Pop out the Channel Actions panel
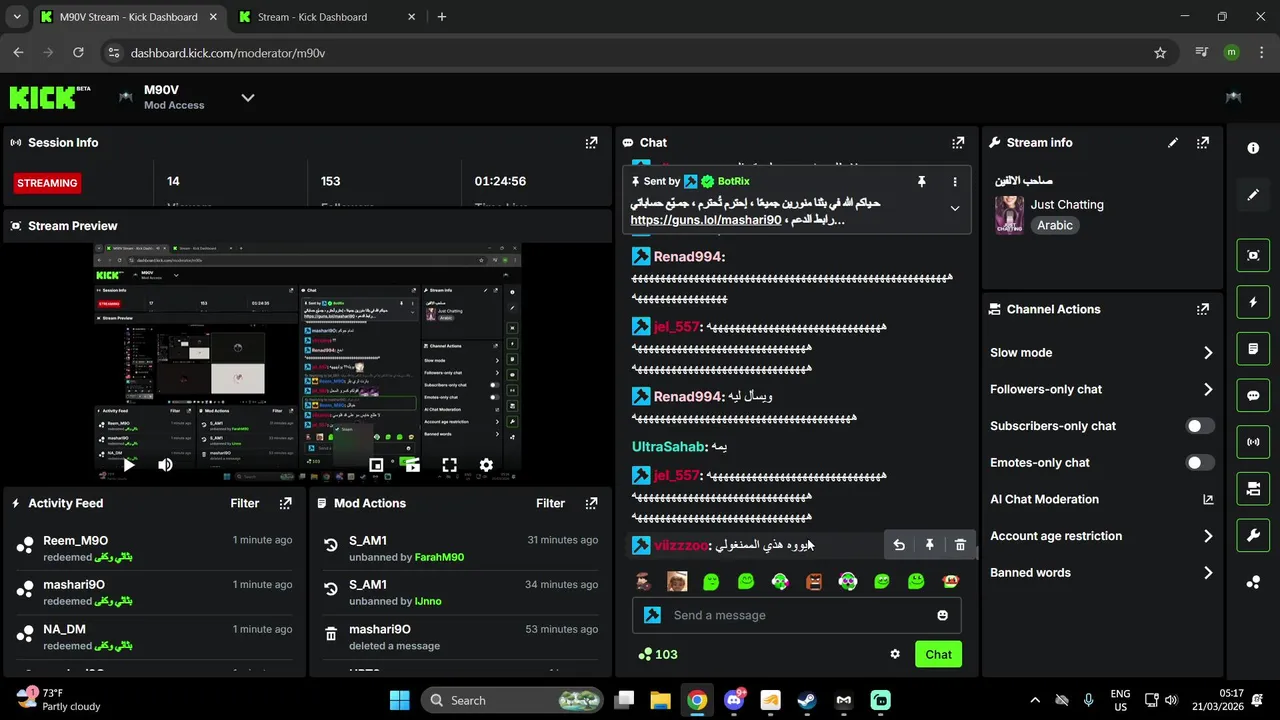Viewport: 1280px width, 720px height. 1203,309
